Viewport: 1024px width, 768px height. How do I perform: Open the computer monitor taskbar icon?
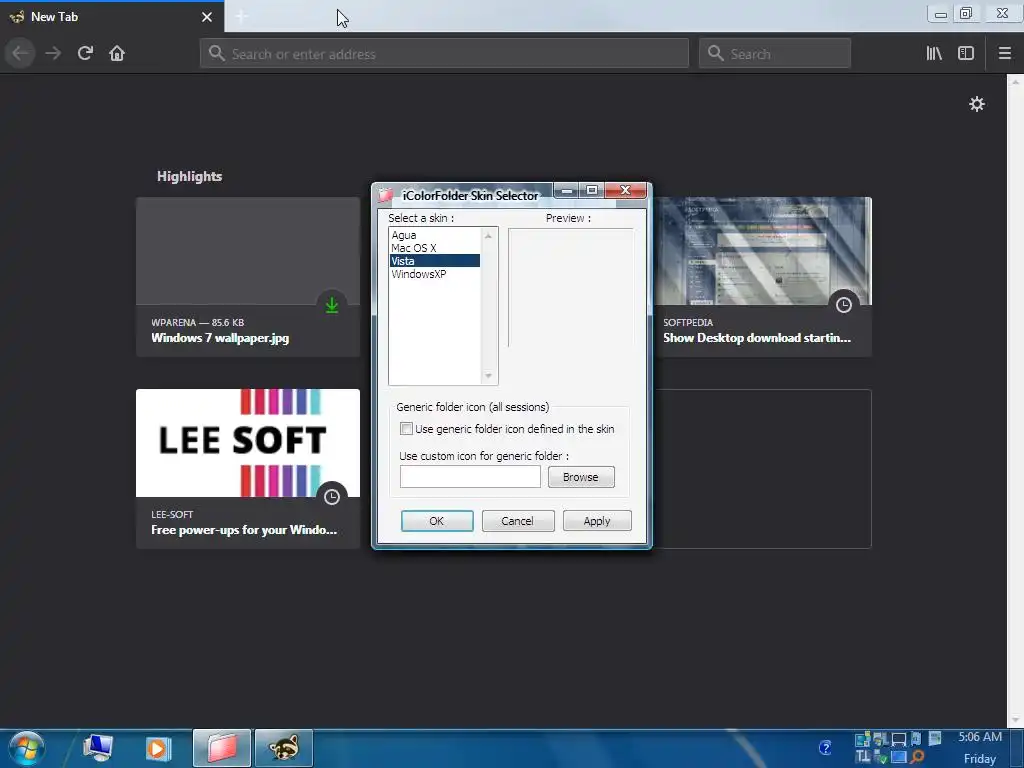[98, 748]
